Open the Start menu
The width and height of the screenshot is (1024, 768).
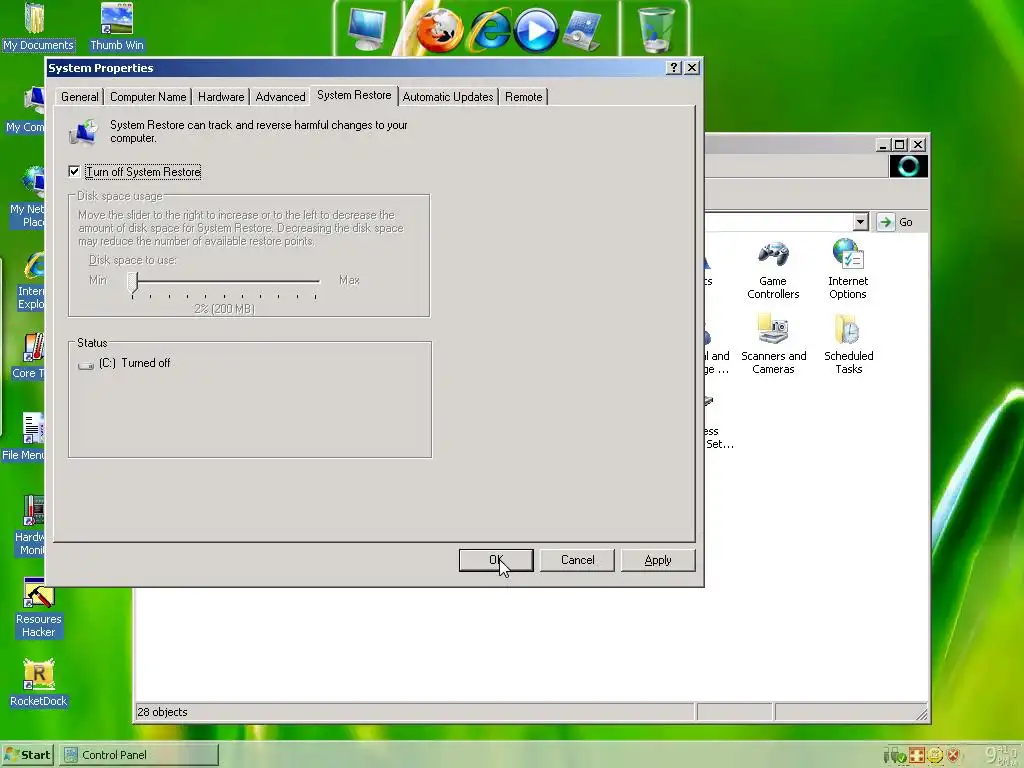(27, 755)
